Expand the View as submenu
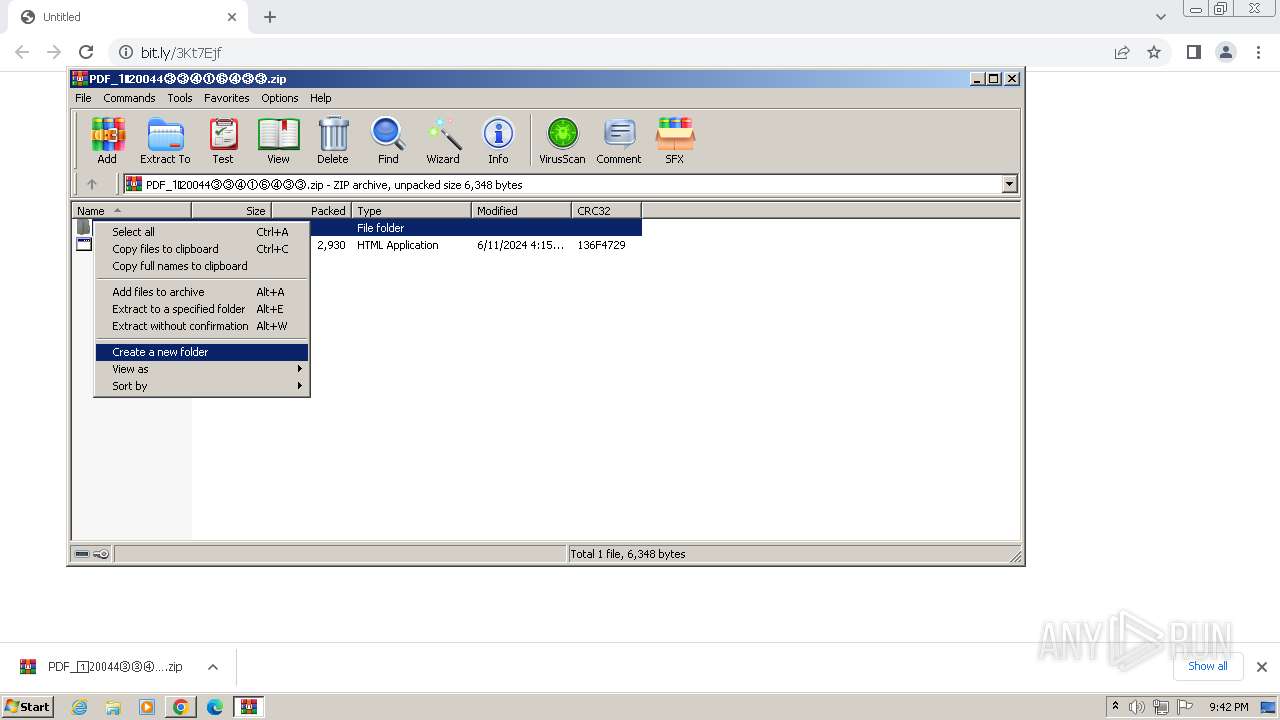 tap(202, 369)
